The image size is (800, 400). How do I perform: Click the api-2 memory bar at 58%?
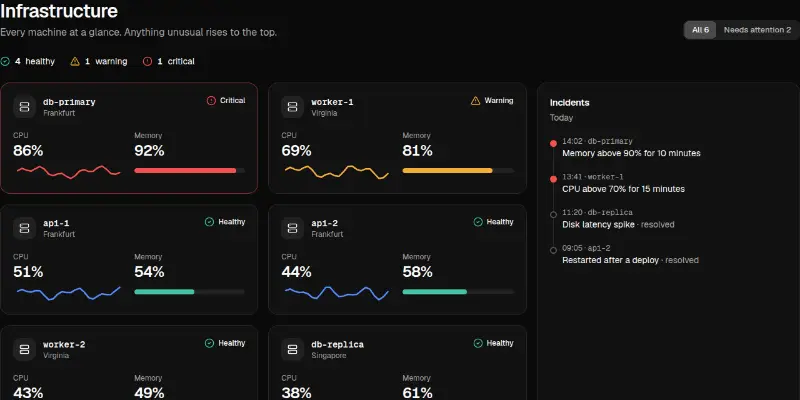click(x=458, y=292)
